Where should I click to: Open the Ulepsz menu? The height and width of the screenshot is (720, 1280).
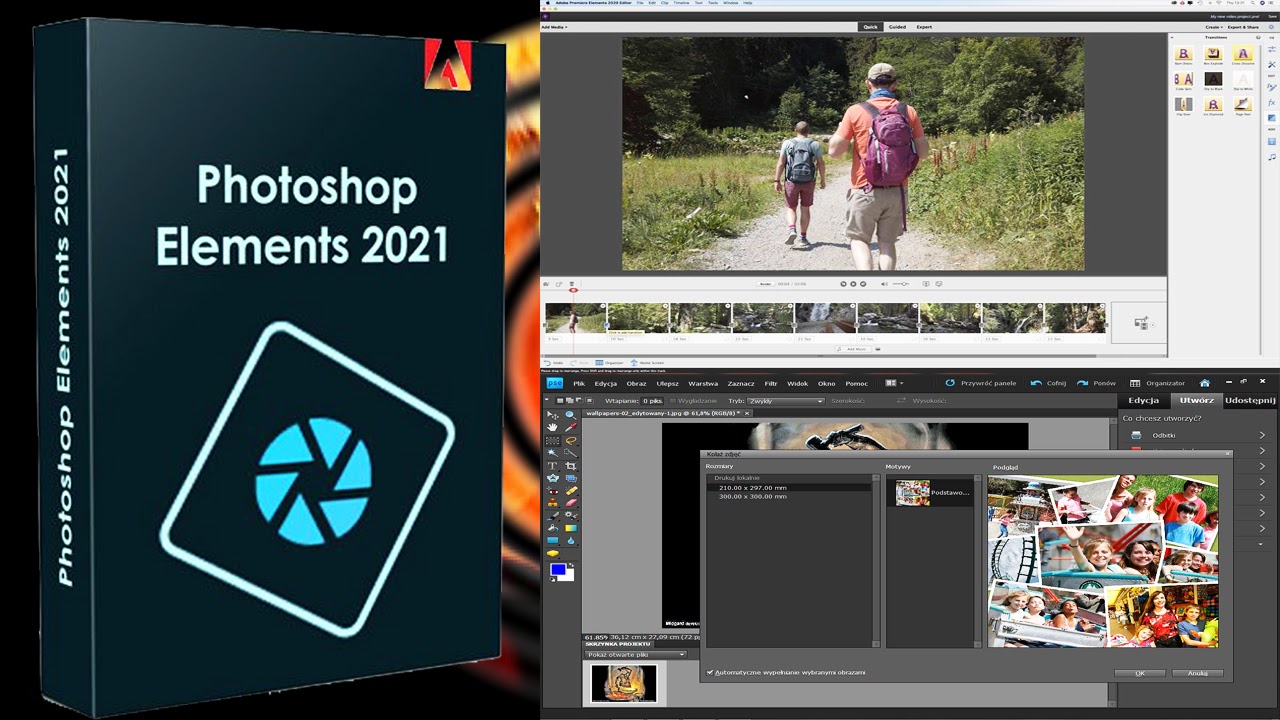667,383
